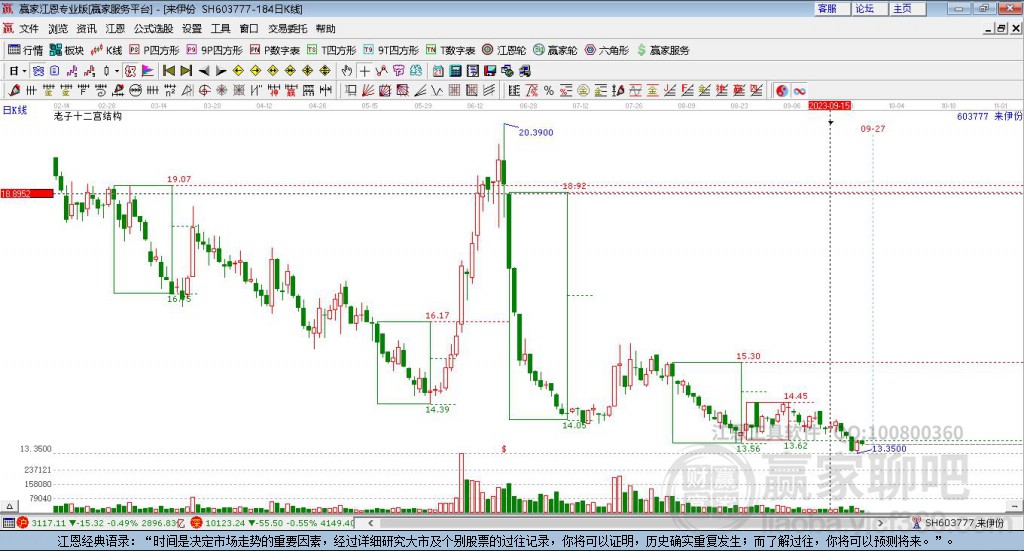
Task: Click the blue infinity loop icon
Action: point(799,91)
